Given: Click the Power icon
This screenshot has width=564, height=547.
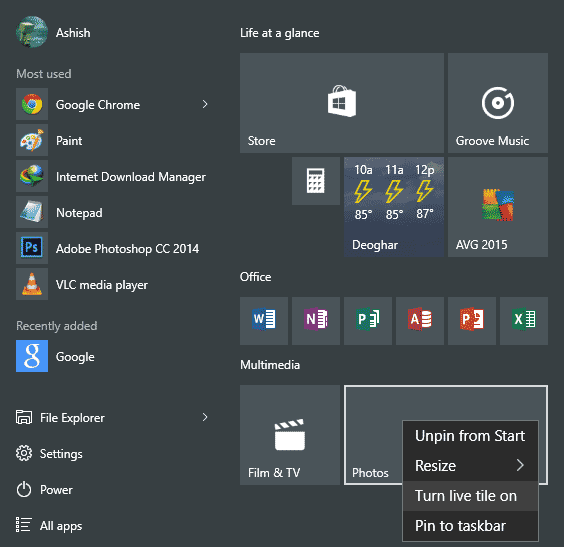Looking at the screenshot, I should click(24, 489).
